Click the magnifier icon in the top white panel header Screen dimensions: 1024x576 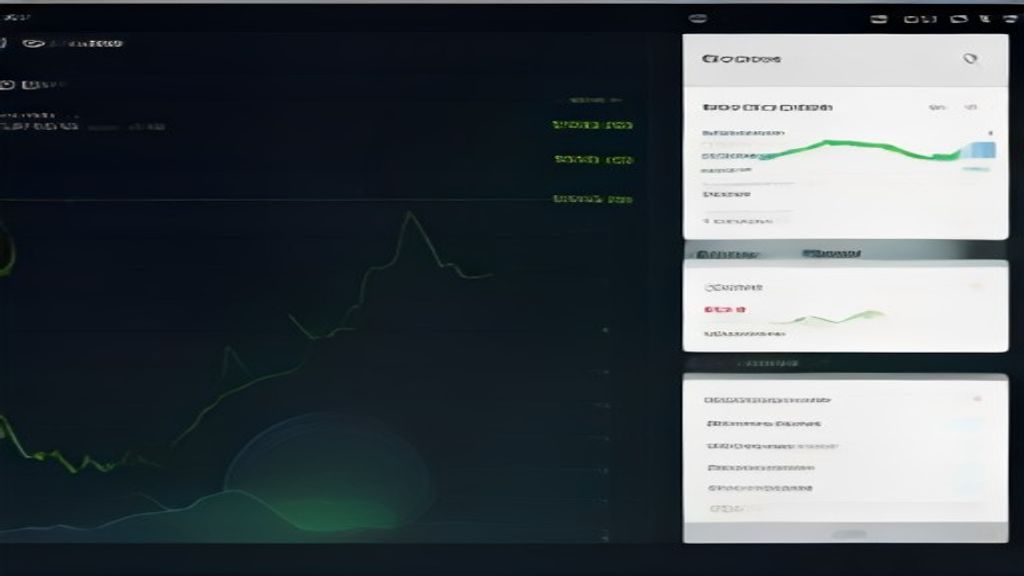tap(970, 59)
